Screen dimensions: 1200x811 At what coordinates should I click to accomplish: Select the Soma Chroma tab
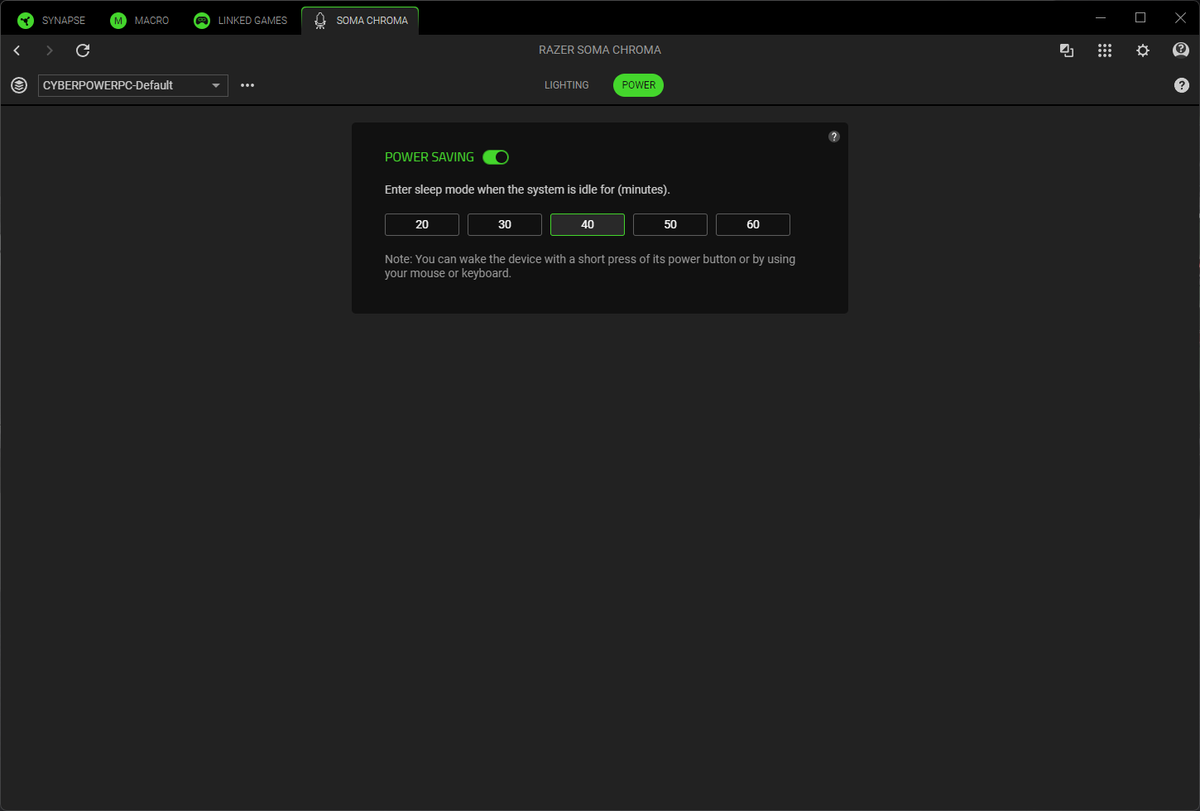(x=360, y=20)
